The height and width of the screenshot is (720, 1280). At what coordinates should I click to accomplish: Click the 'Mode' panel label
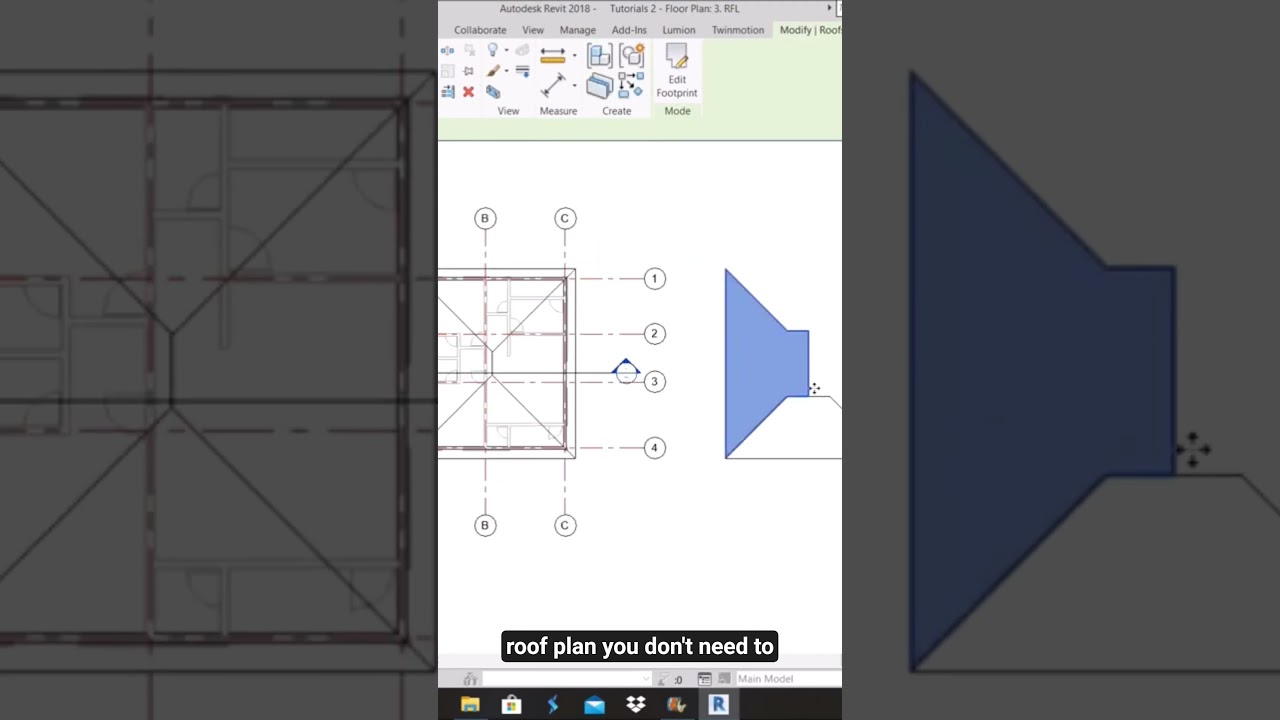(x=677, y=111)
